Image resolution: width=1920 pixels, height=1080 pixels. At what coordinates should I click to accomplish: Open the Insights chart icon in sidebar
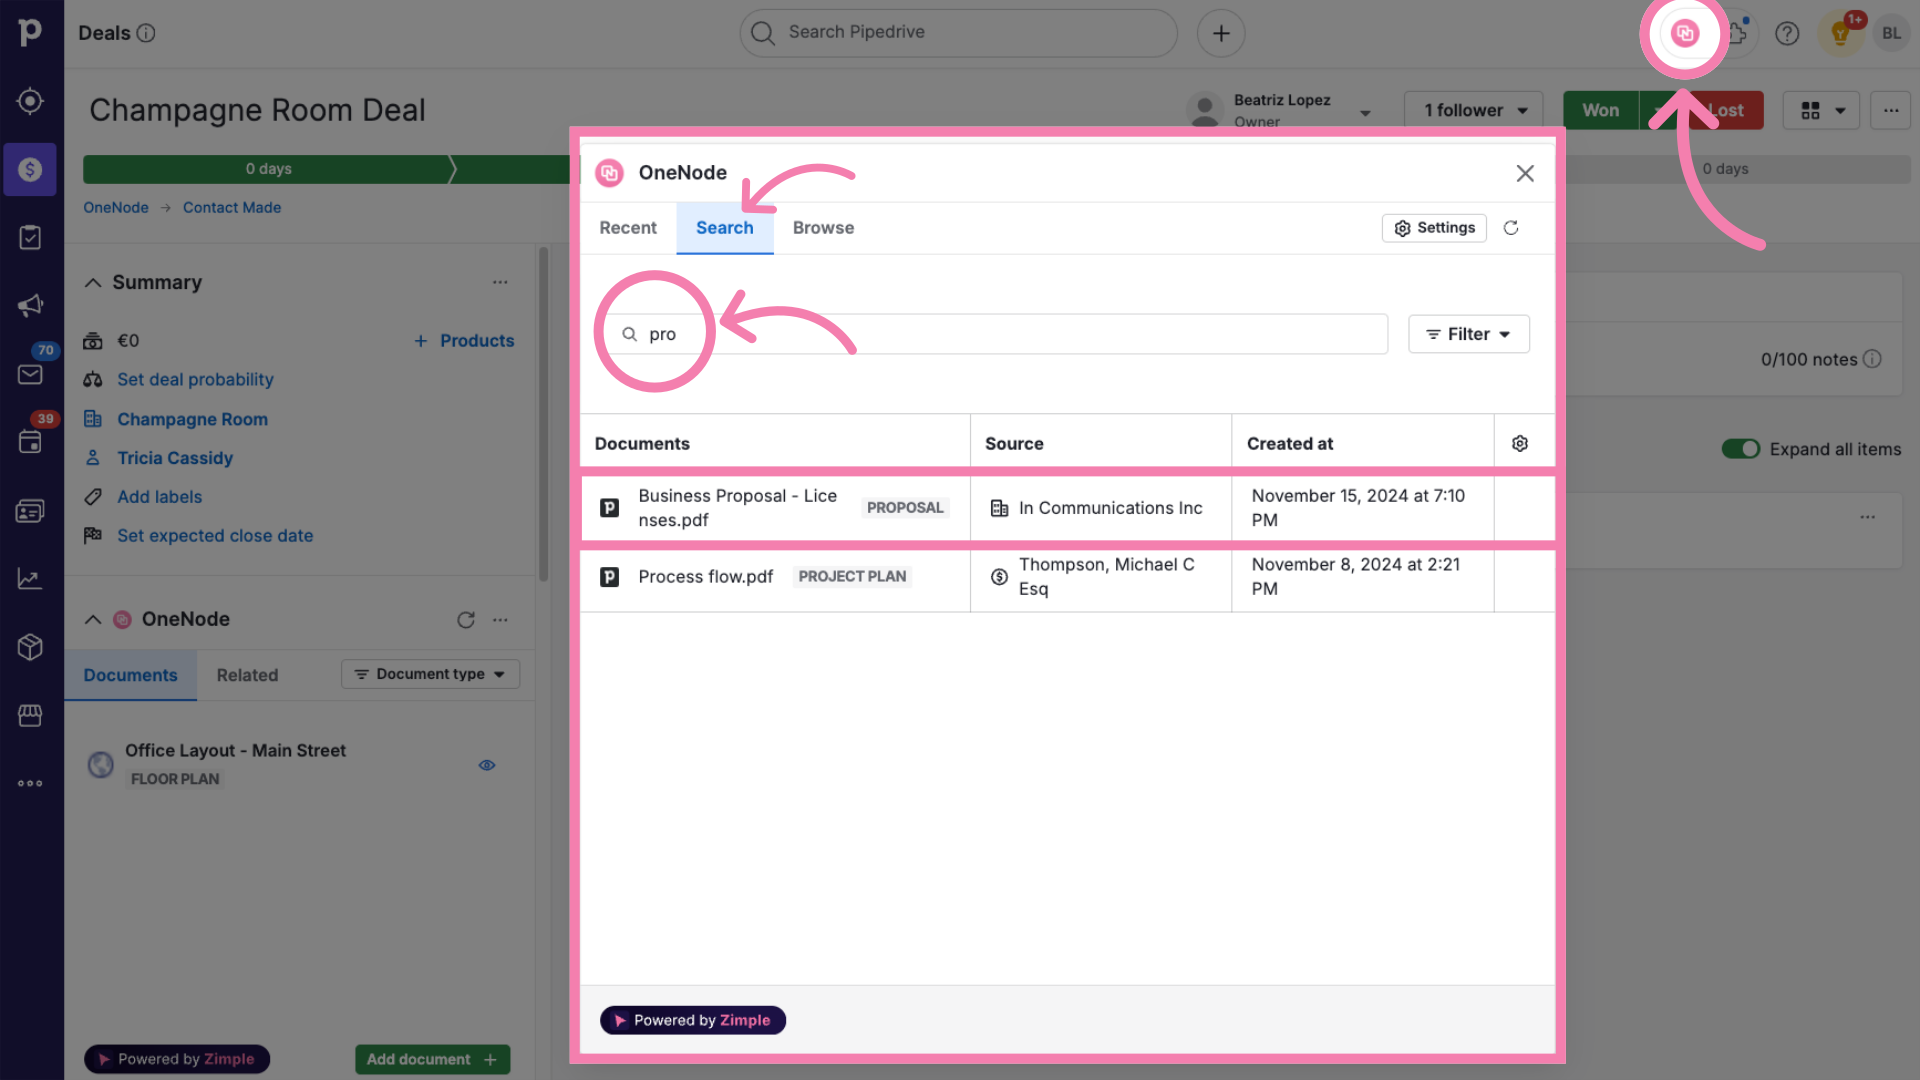click(30, 579)
